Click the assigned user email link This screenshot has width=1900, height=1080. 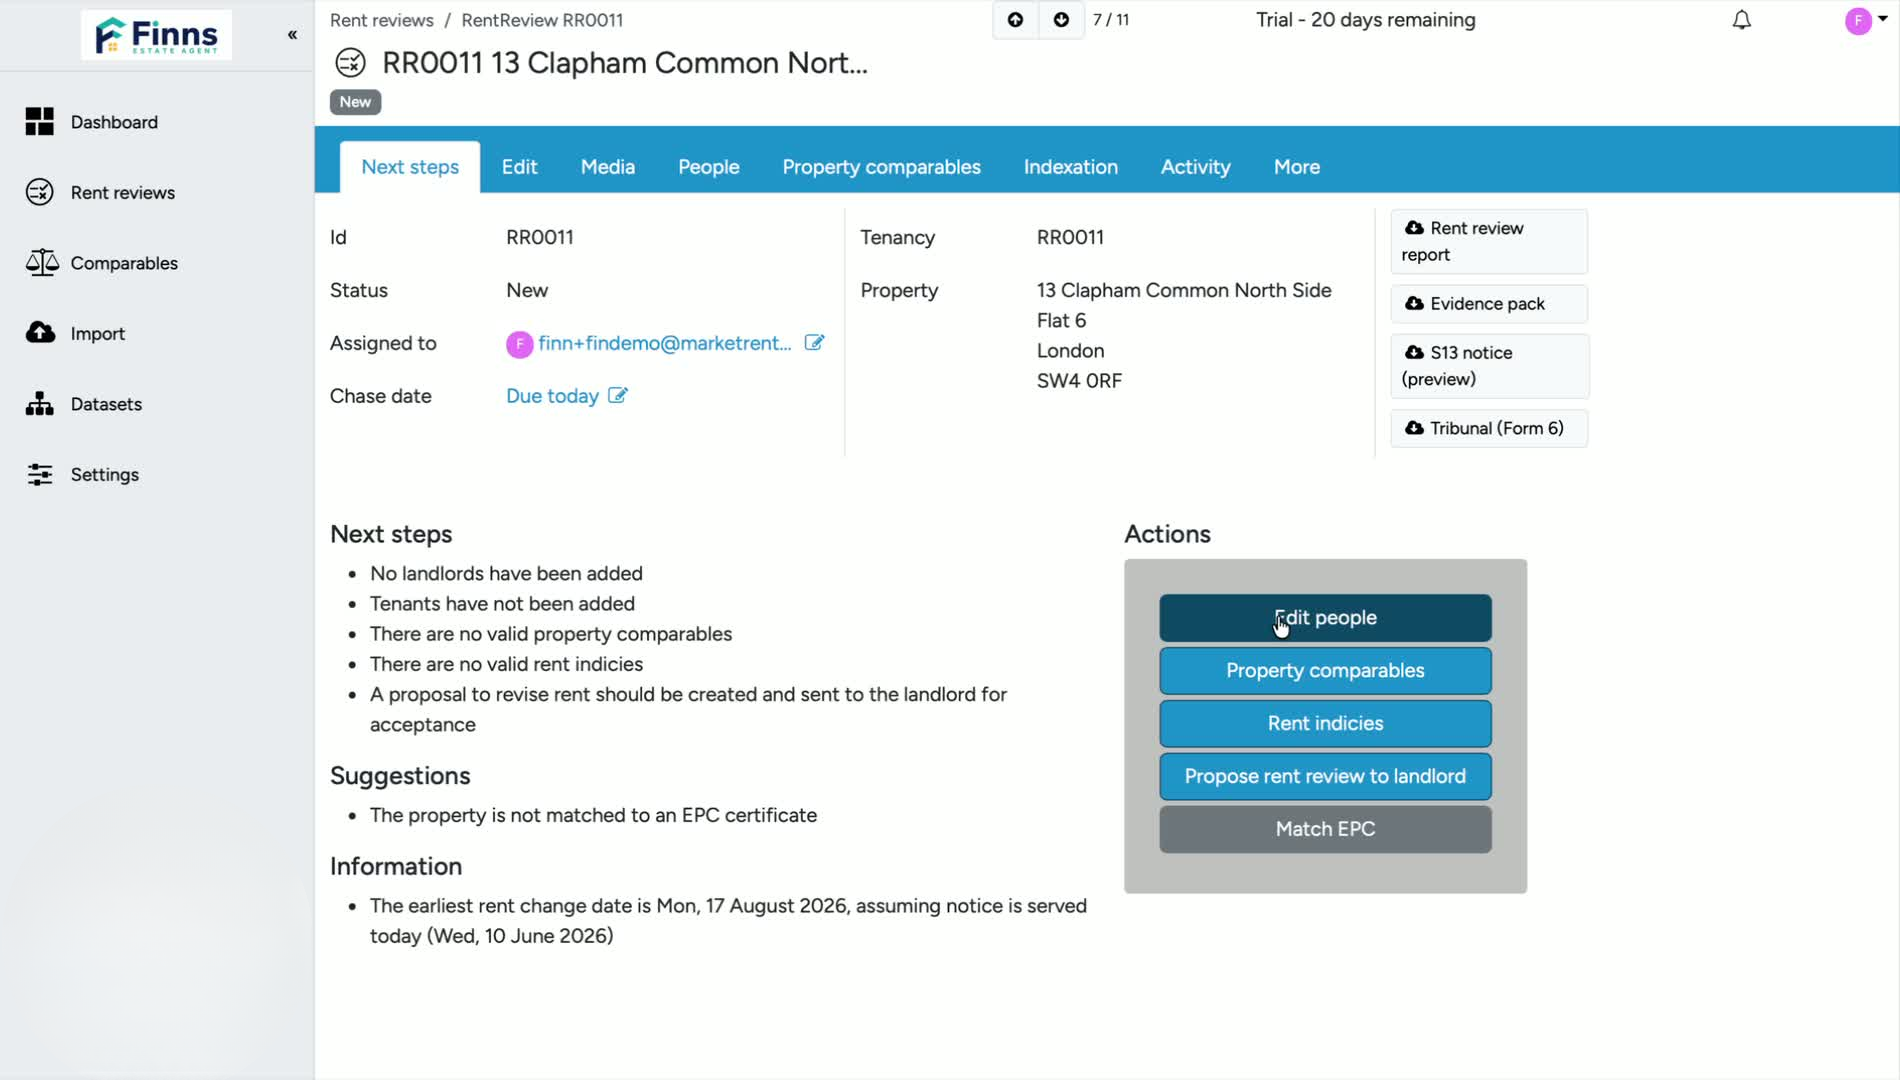point(665,343)
